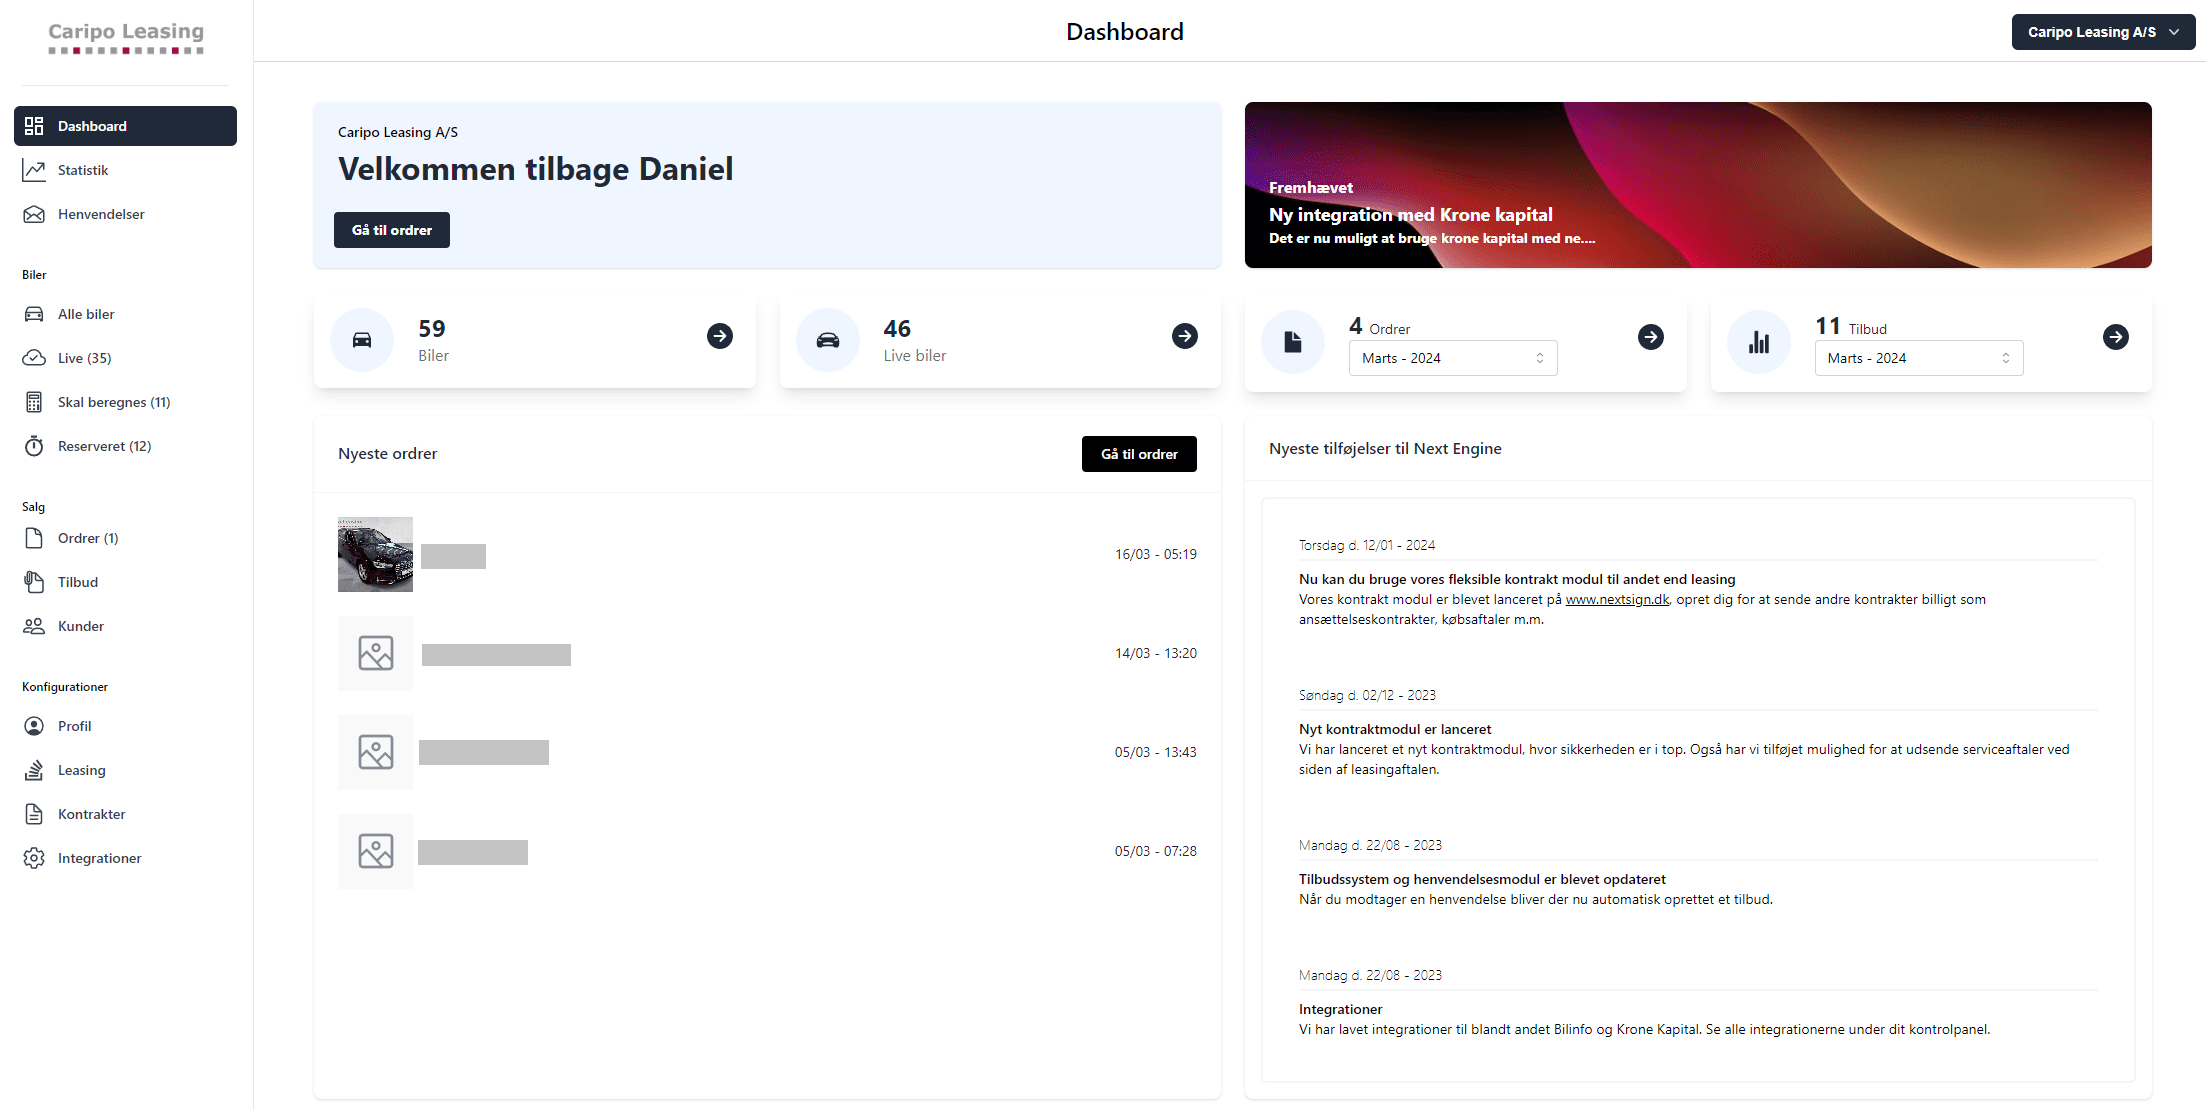Click the gear icon for Integrationer
2206x1110 pixels.
[x=34, y=858]
